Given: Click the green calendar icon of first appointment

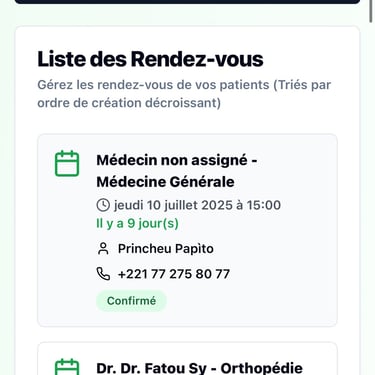Looking at the screenshot, I should click(67, 163).
